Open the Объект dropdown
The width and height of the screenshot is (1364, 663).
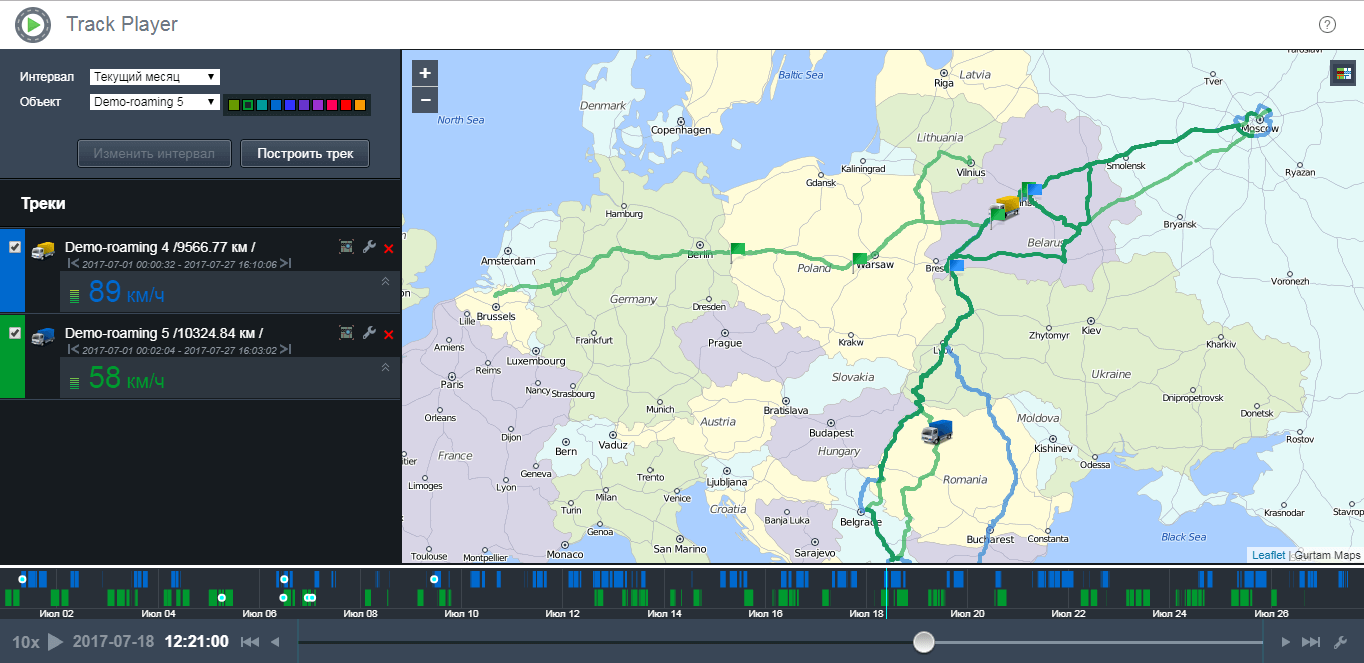(x=154, y=102)
